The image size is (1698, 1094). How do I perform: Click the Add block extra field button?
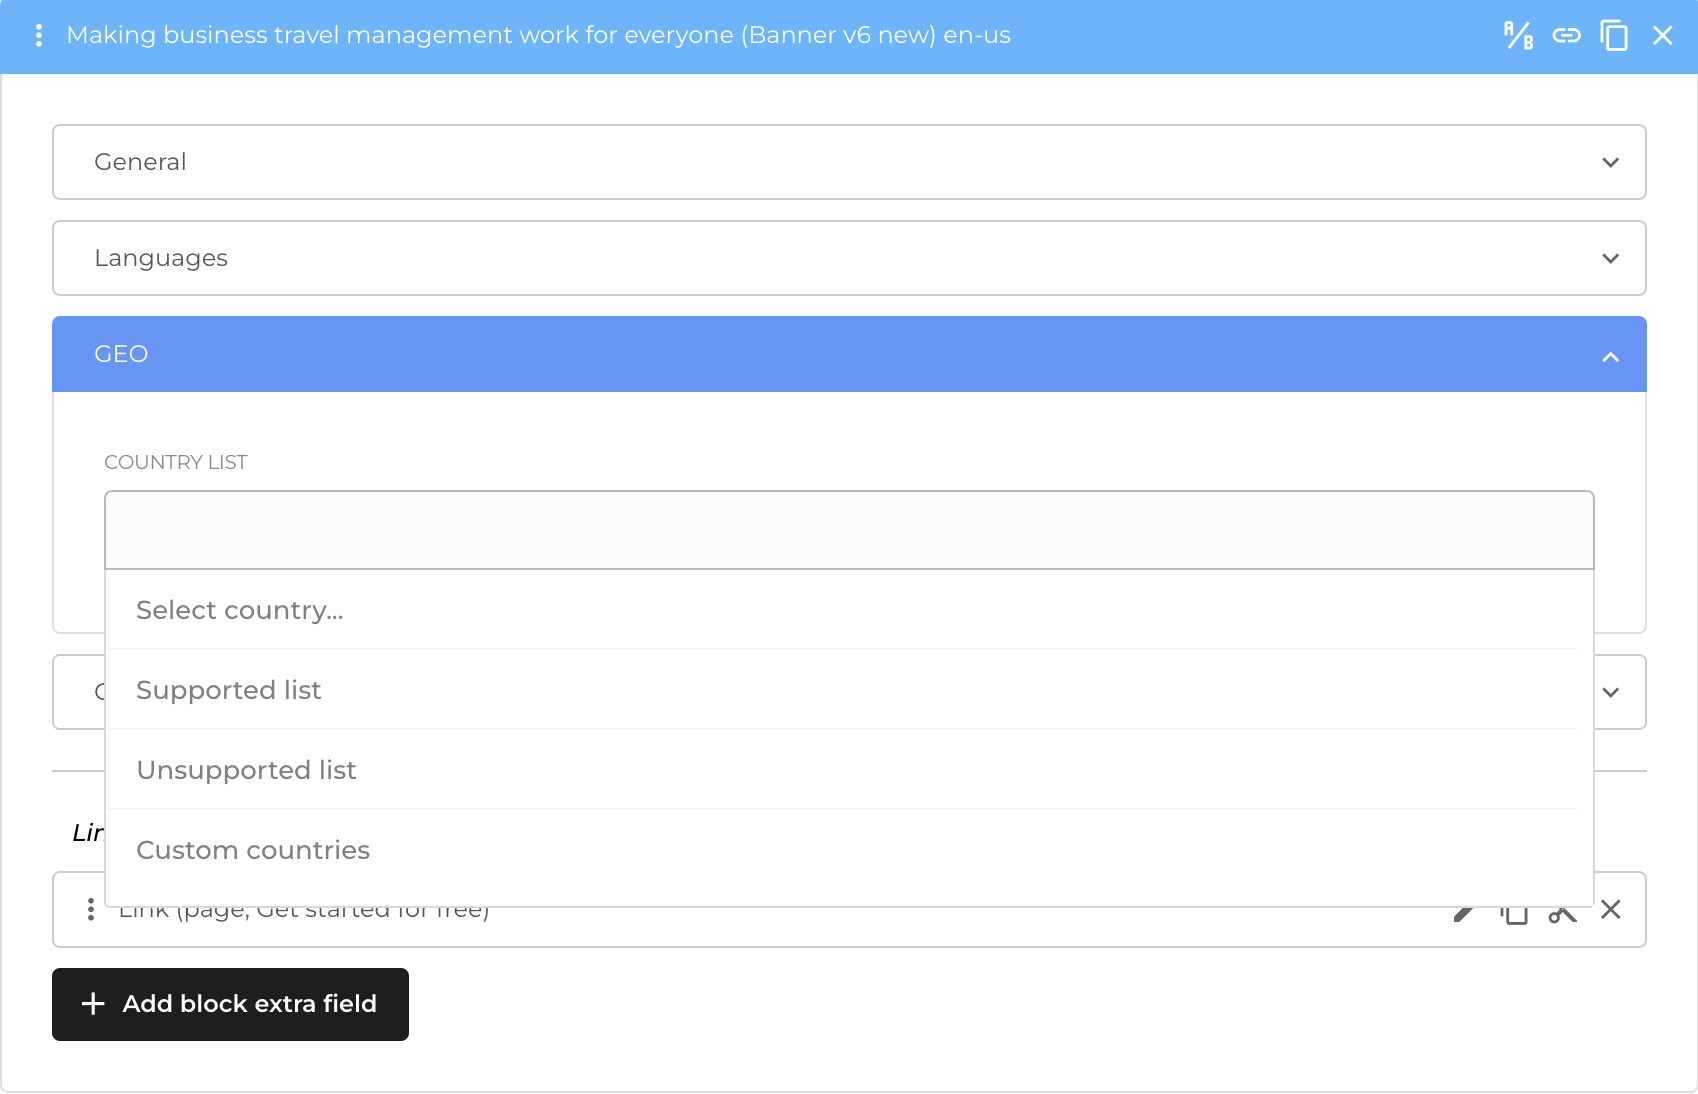point(230,1004)
